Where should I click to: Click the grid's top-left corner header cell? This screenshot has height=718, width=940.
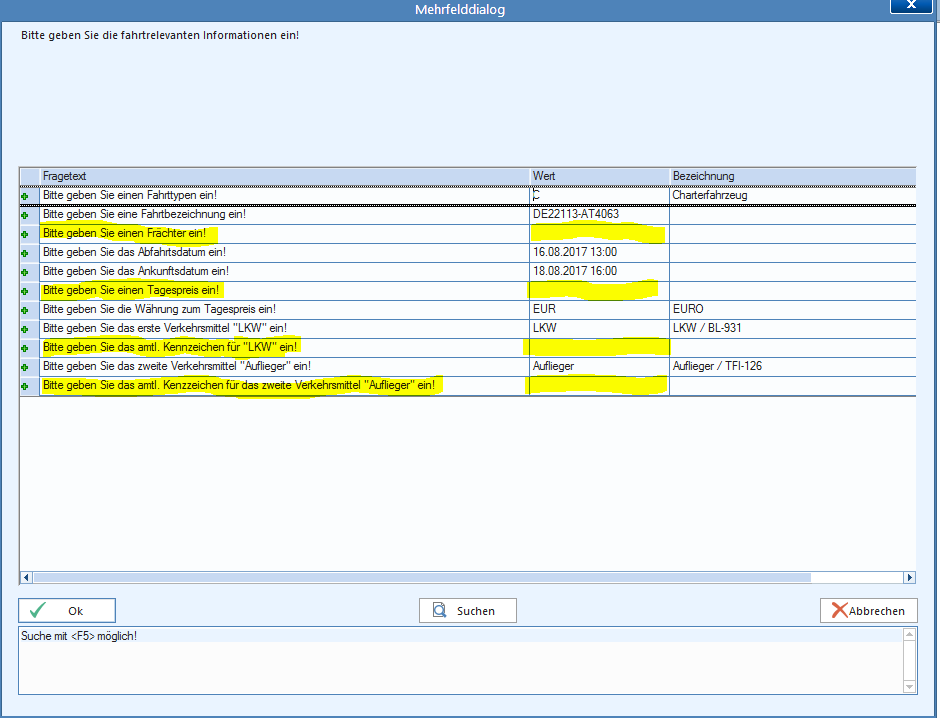click(29, 176)
